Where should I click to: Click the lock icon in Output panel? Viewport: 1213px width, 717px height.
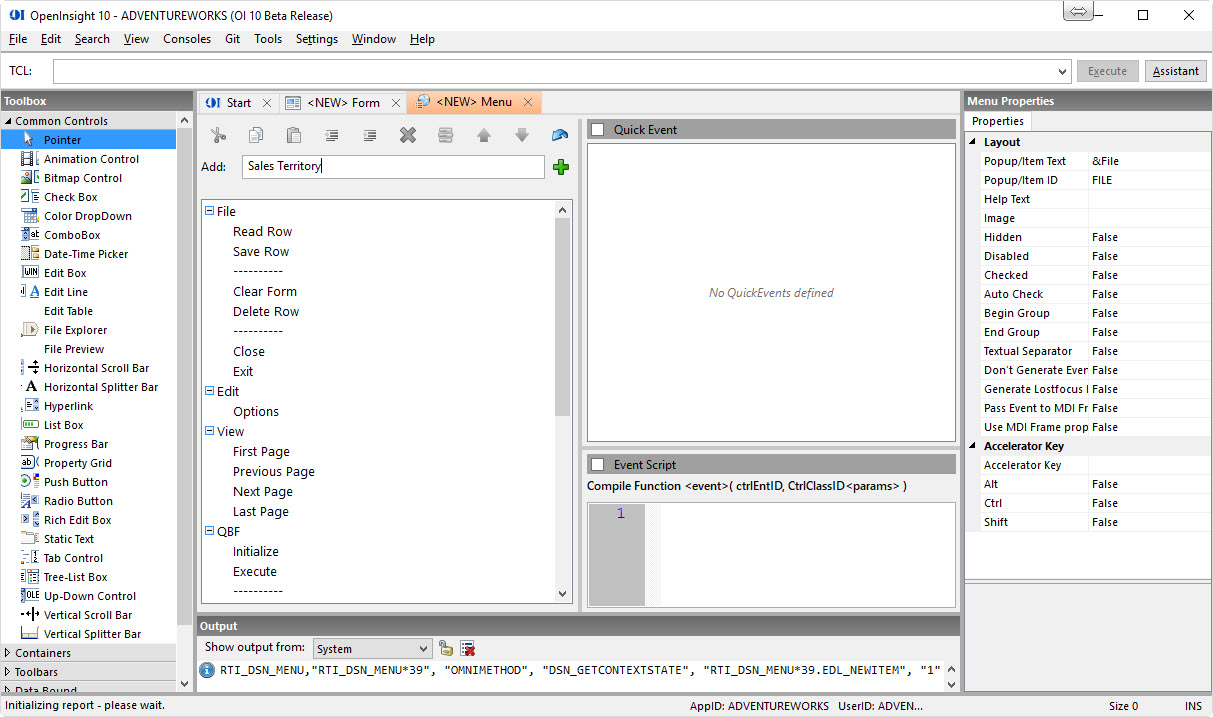click(446, 649)
